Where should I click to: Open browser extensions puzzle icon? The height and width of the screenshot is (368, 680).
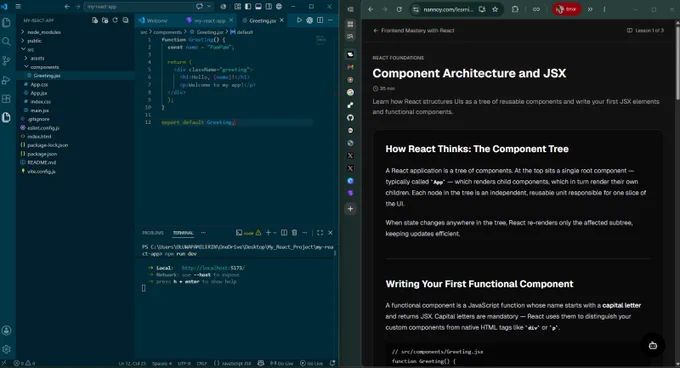515,9
